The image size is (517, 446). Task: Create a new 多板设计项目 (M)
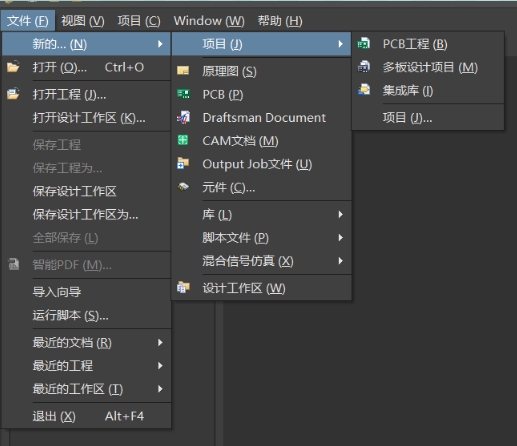pyautogui.click(x=428, y=67)
